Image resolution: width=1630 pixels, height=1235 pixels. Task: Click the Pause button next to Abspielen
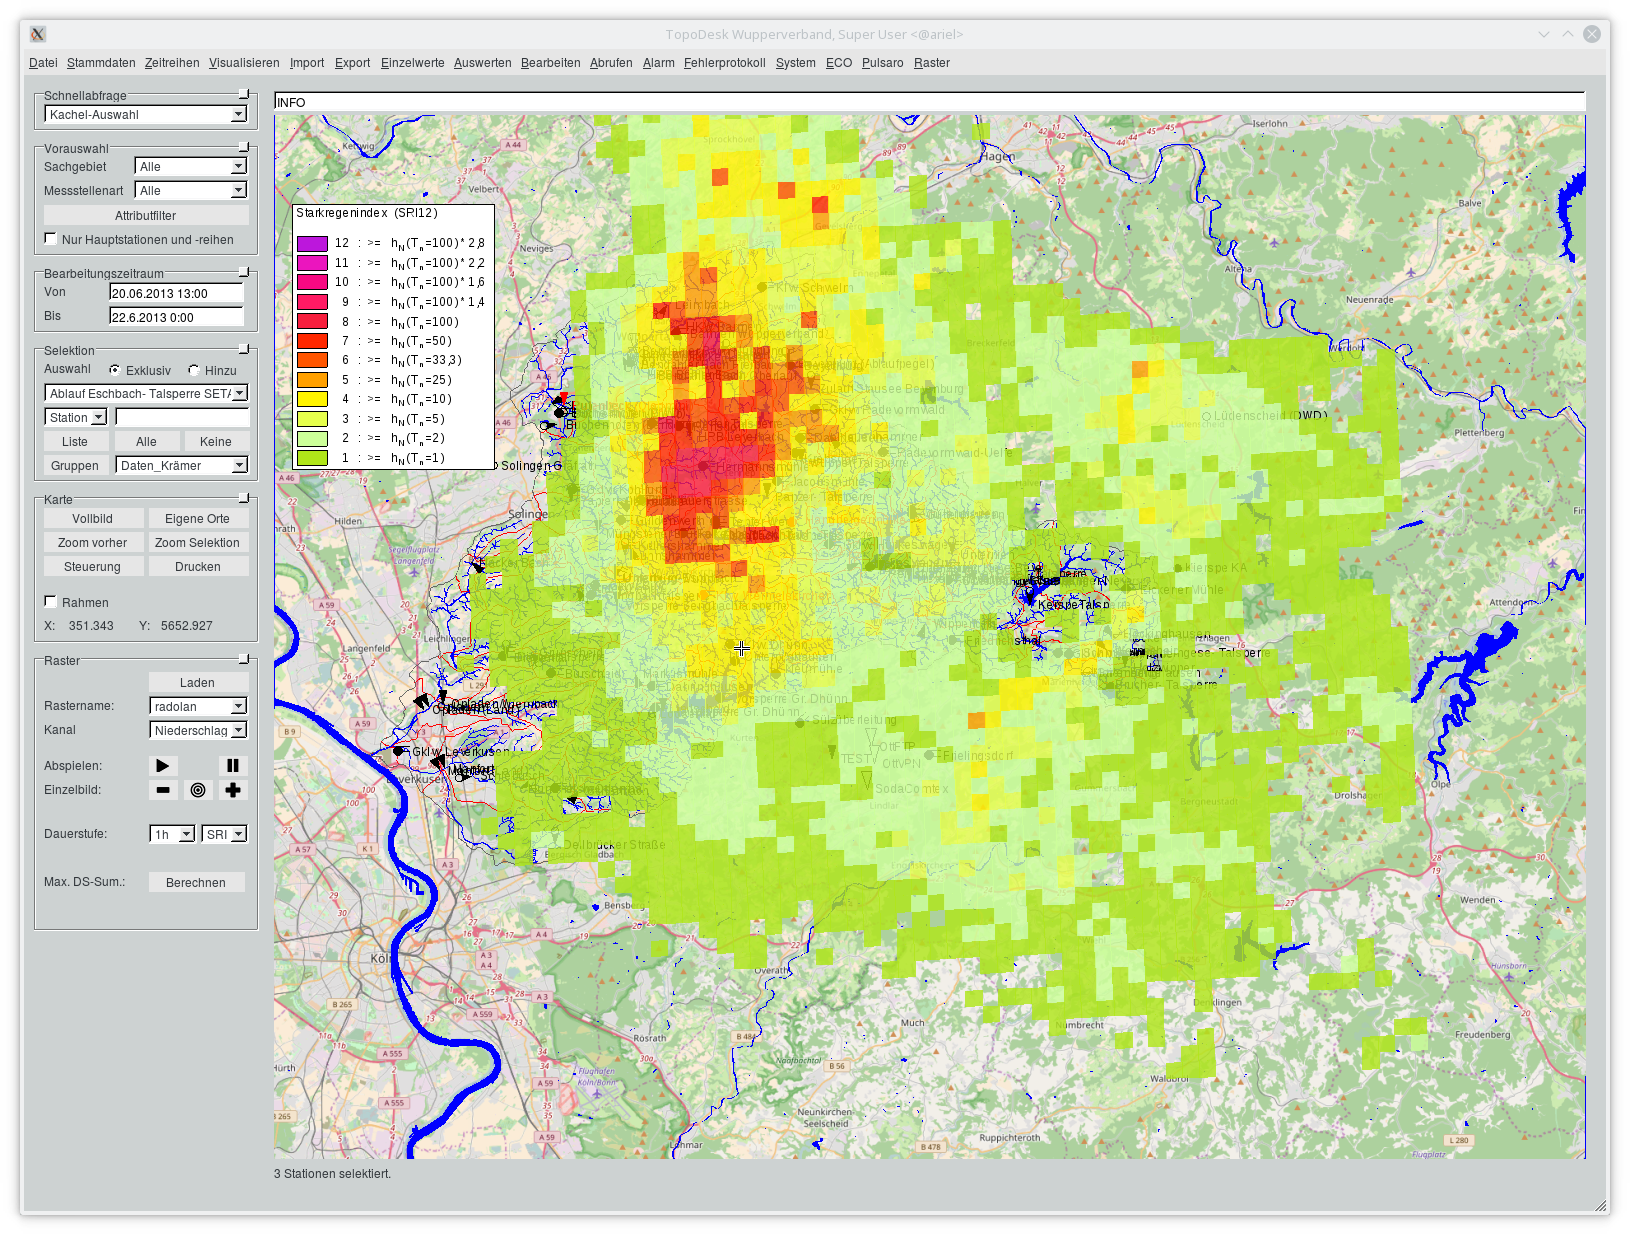pos(232,766)
